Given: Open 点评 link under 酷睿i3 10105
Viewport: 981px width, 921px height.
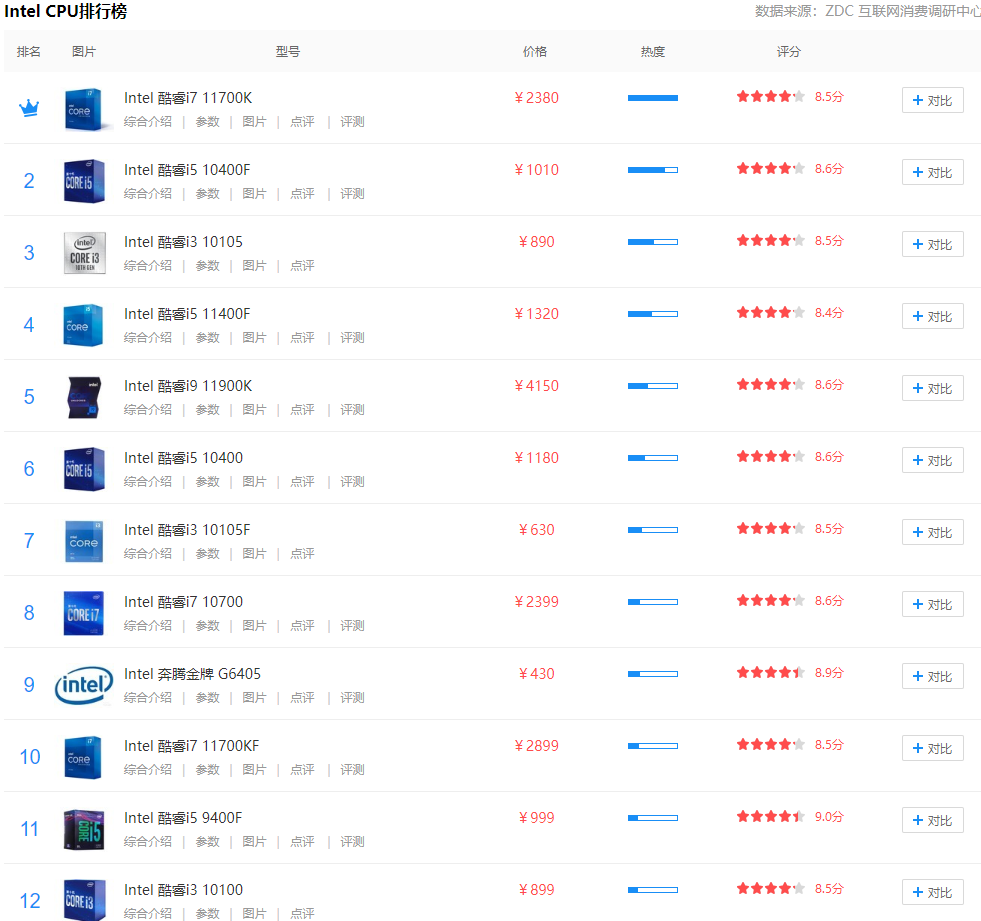Looking at the screenshot, I should (x=302, y=266).
